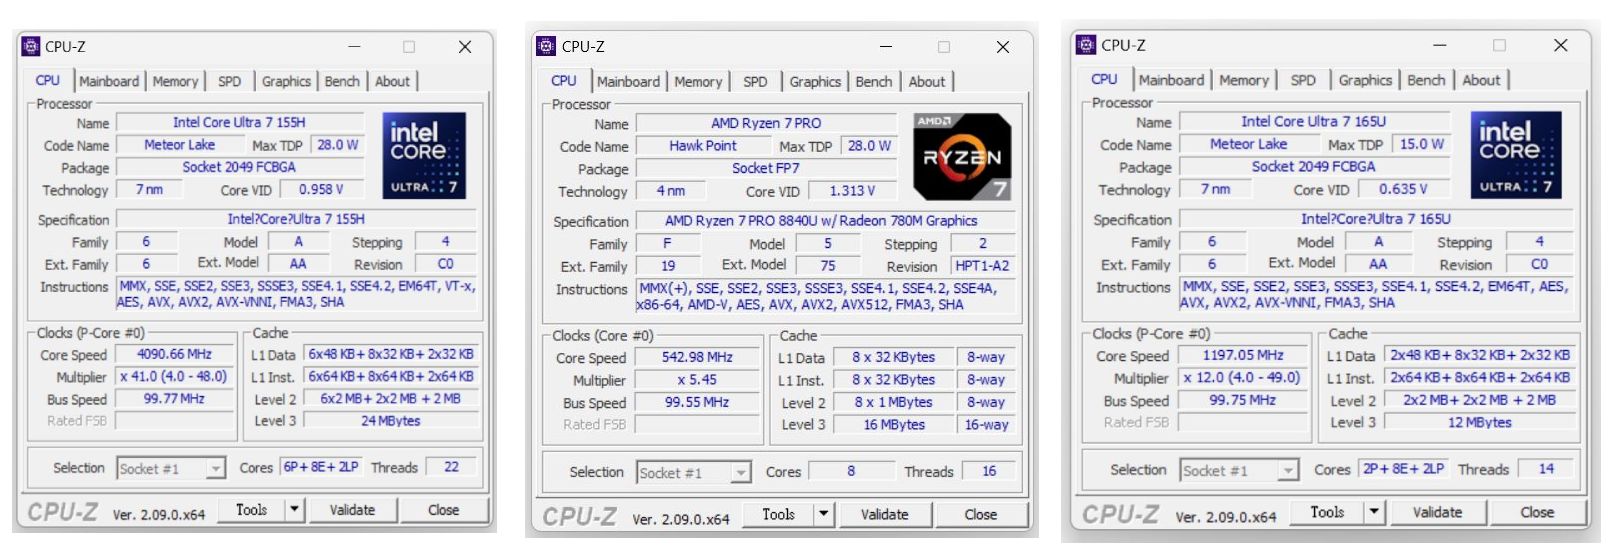Switch to Memory tab in the 155H window
Viewport: 1610px width, 551px height.
pyautogui.click(x=175, y=82)
